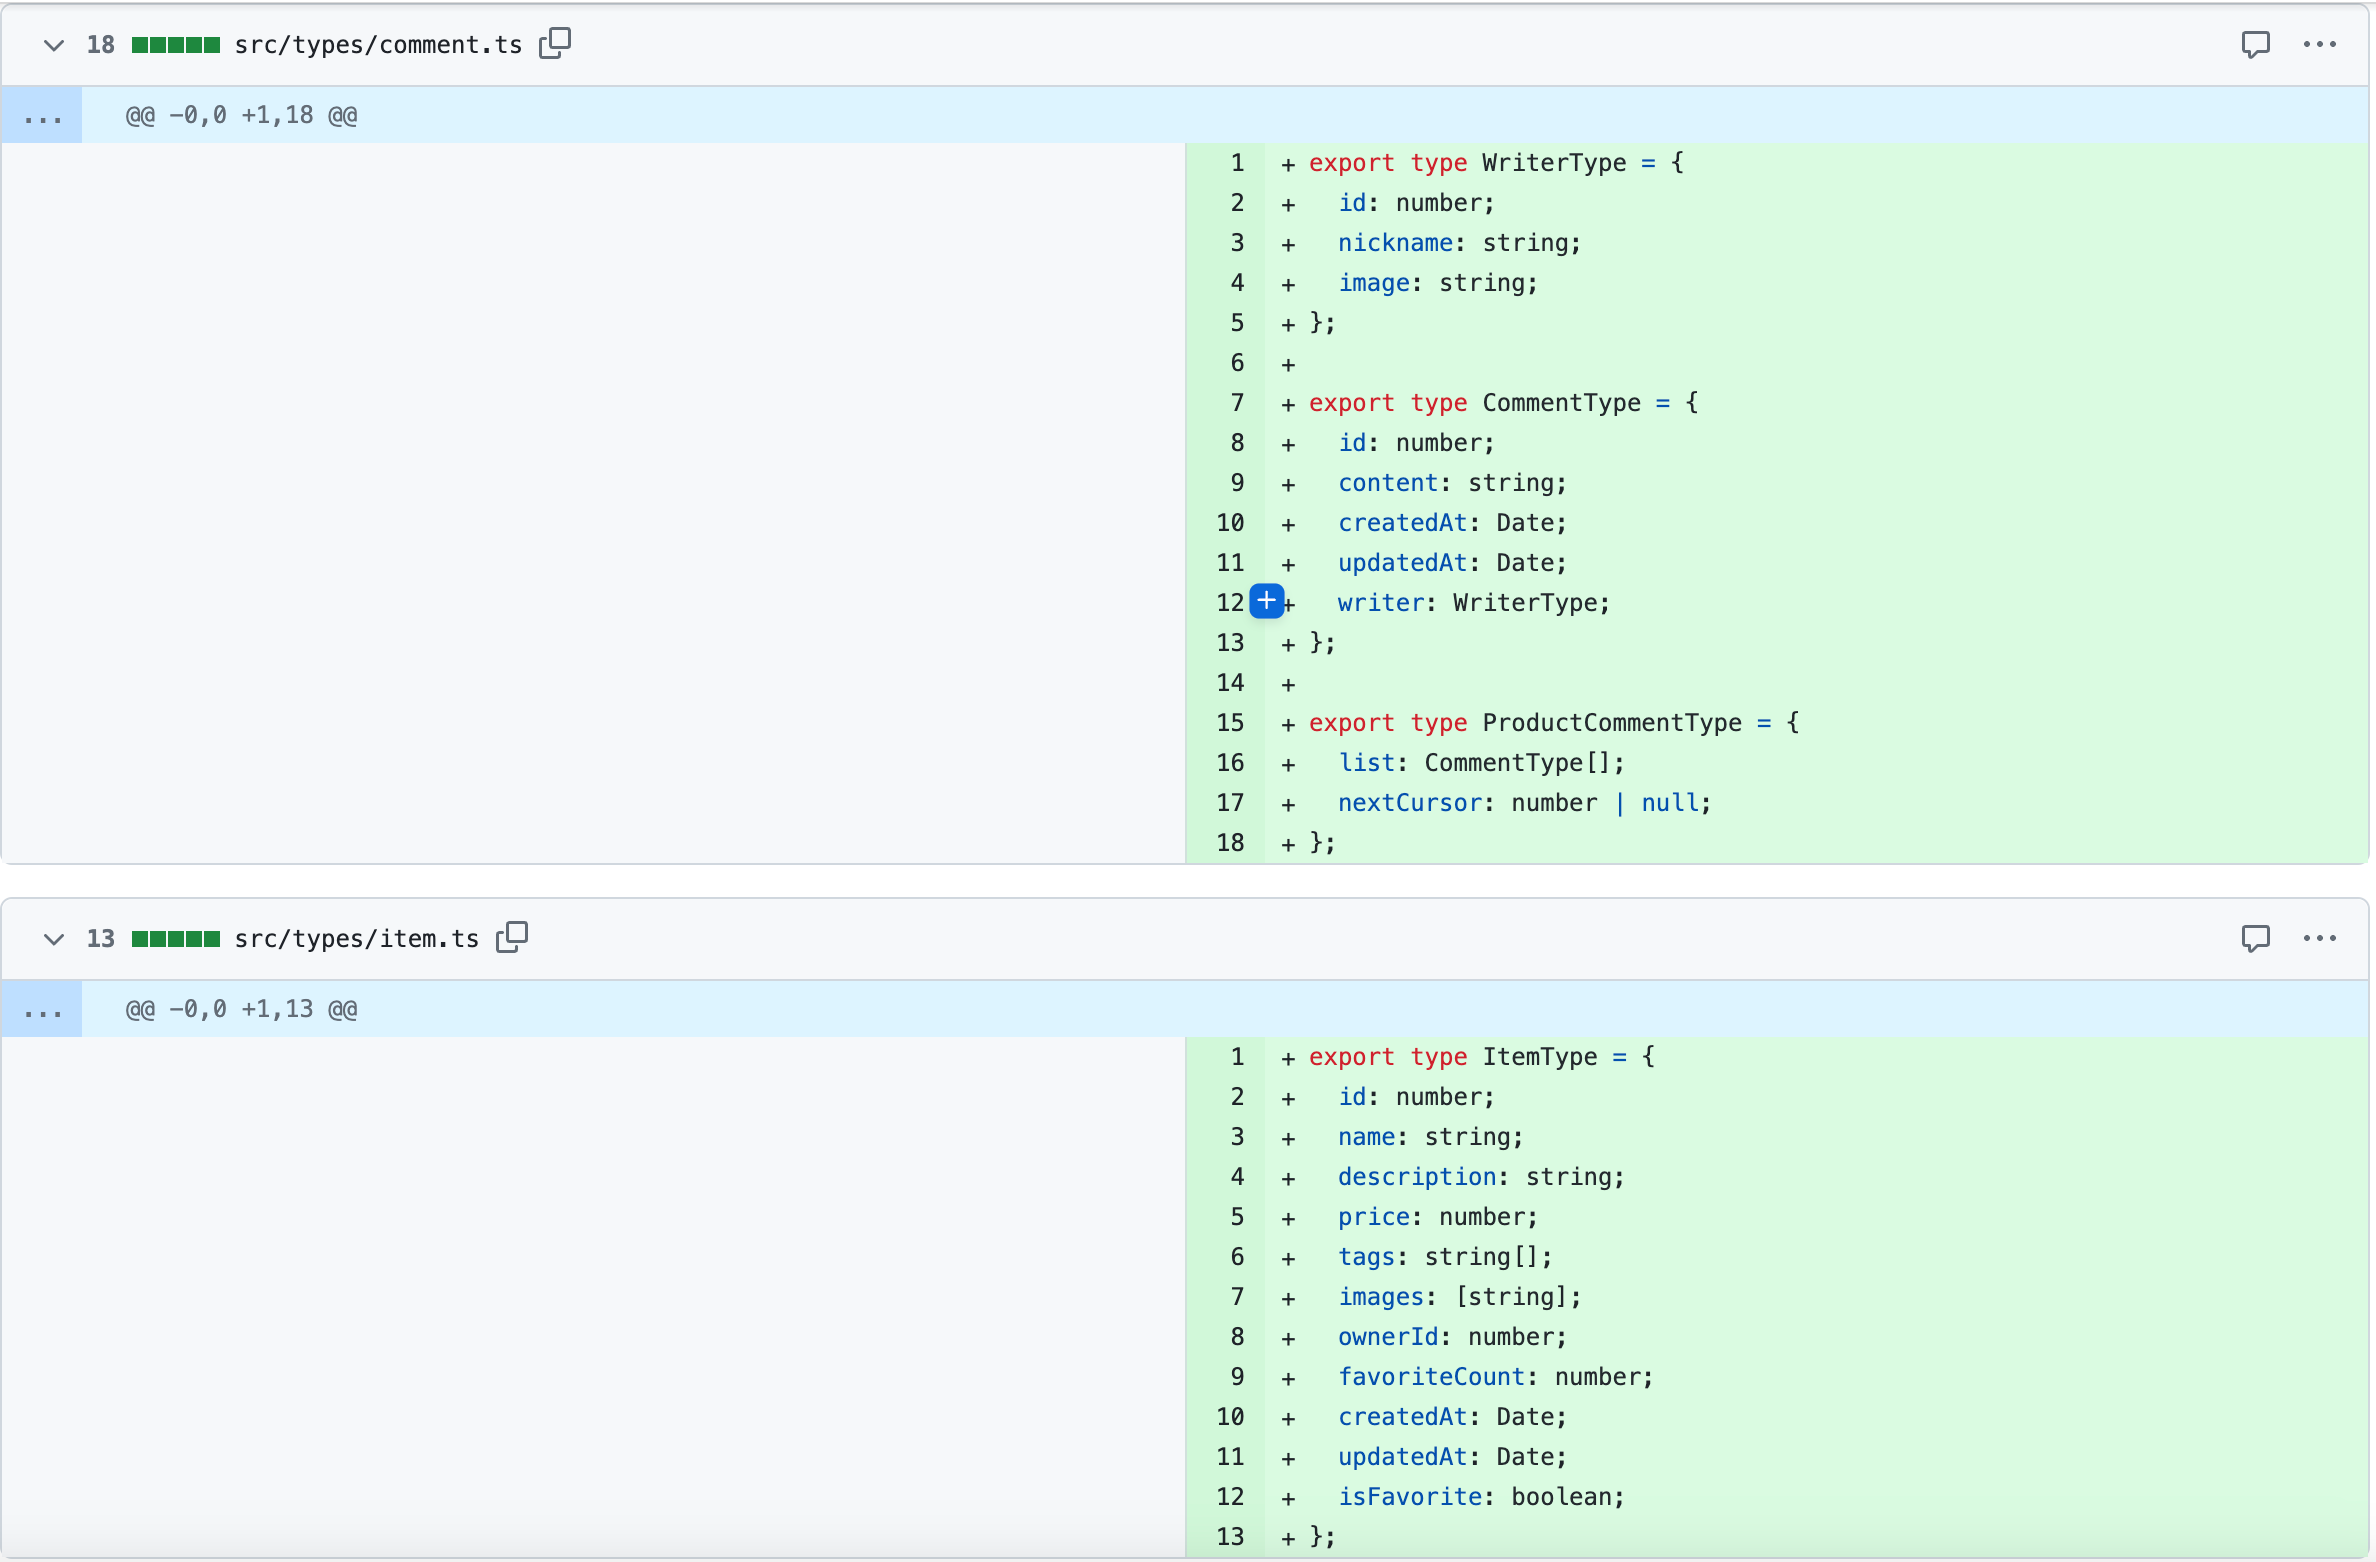2376x1562 pixels.
Task: Collapse the item.ts file diff
Action: 54,939
